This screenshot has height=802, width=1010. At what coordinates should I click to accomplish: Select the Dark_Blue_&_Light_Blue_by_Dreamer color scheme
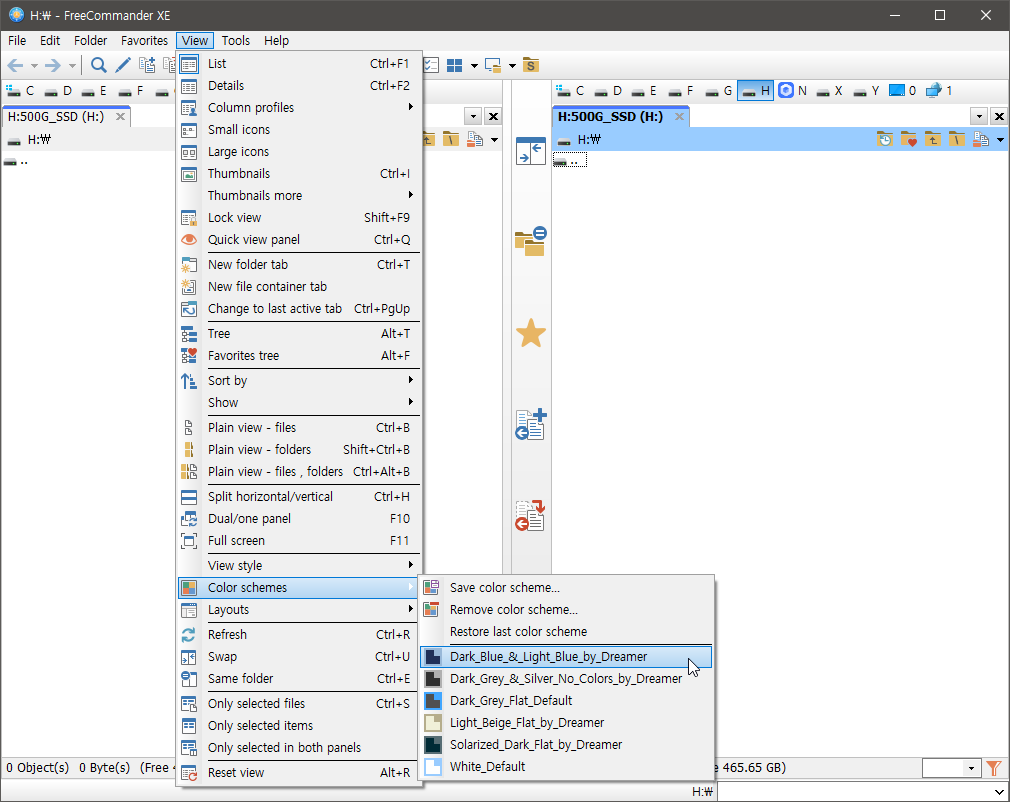tap(566, 656)
